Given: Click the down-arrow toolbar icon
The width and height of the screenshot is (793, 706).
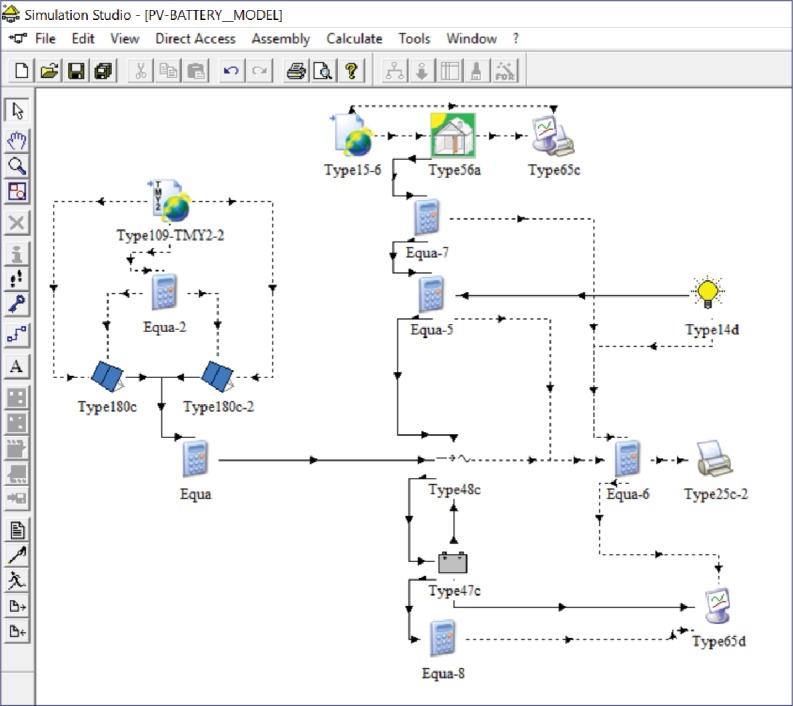Looking at the screenshot, I should pos(422,71).
